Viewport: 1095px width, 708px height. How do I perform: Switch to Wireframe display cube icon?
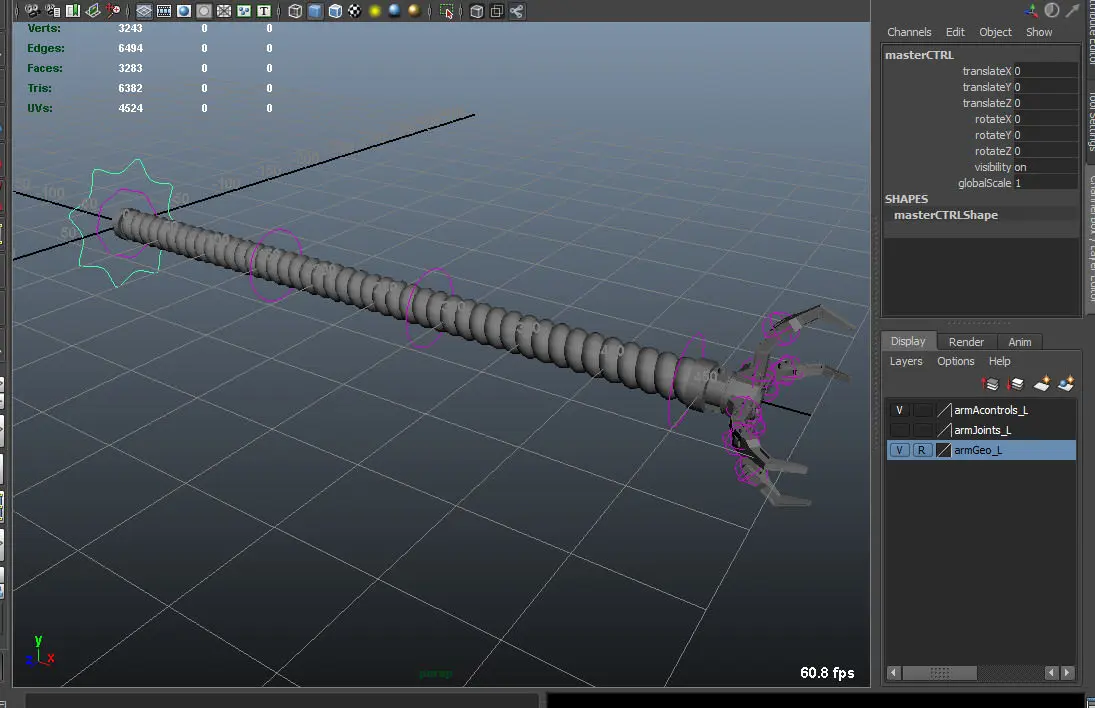point(295,10)
